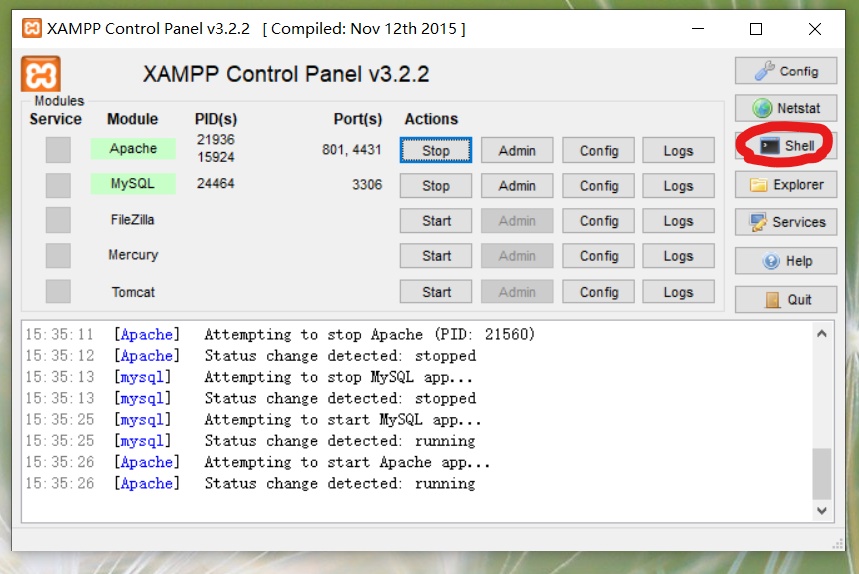Screen dimensions: 859x574
Task: Click log line 'Attempting to start MySQL app...'
Action: 343,420
